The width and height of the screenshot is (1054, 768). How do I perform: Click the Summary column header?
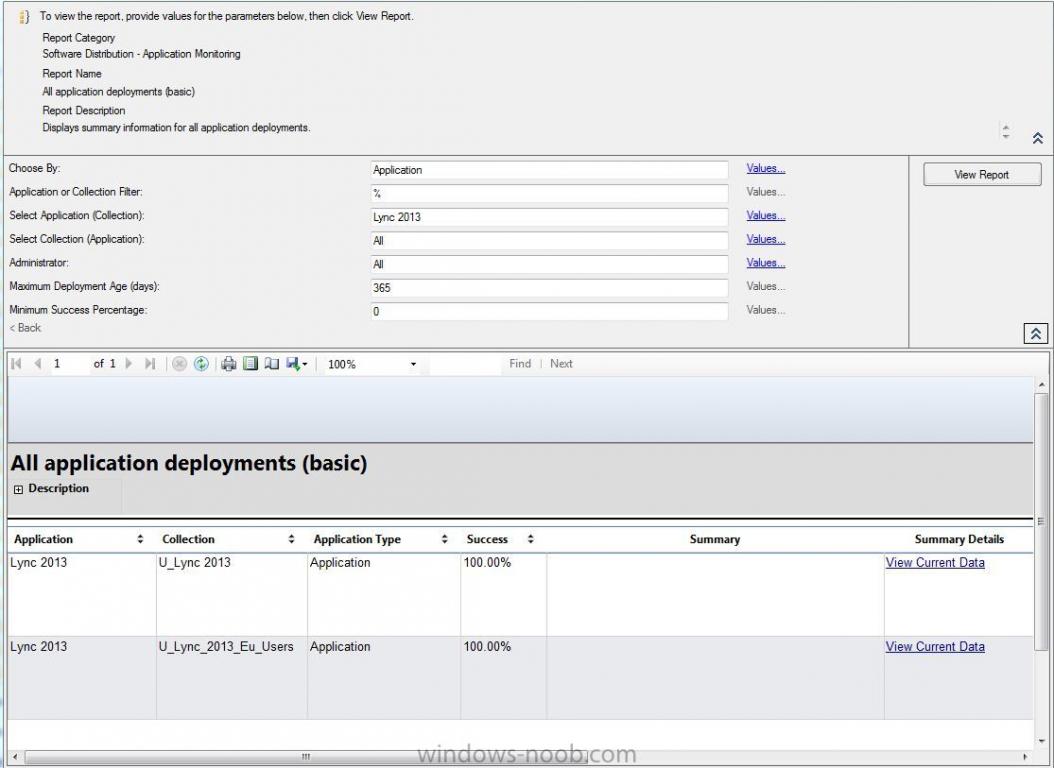tap(715, 539)
